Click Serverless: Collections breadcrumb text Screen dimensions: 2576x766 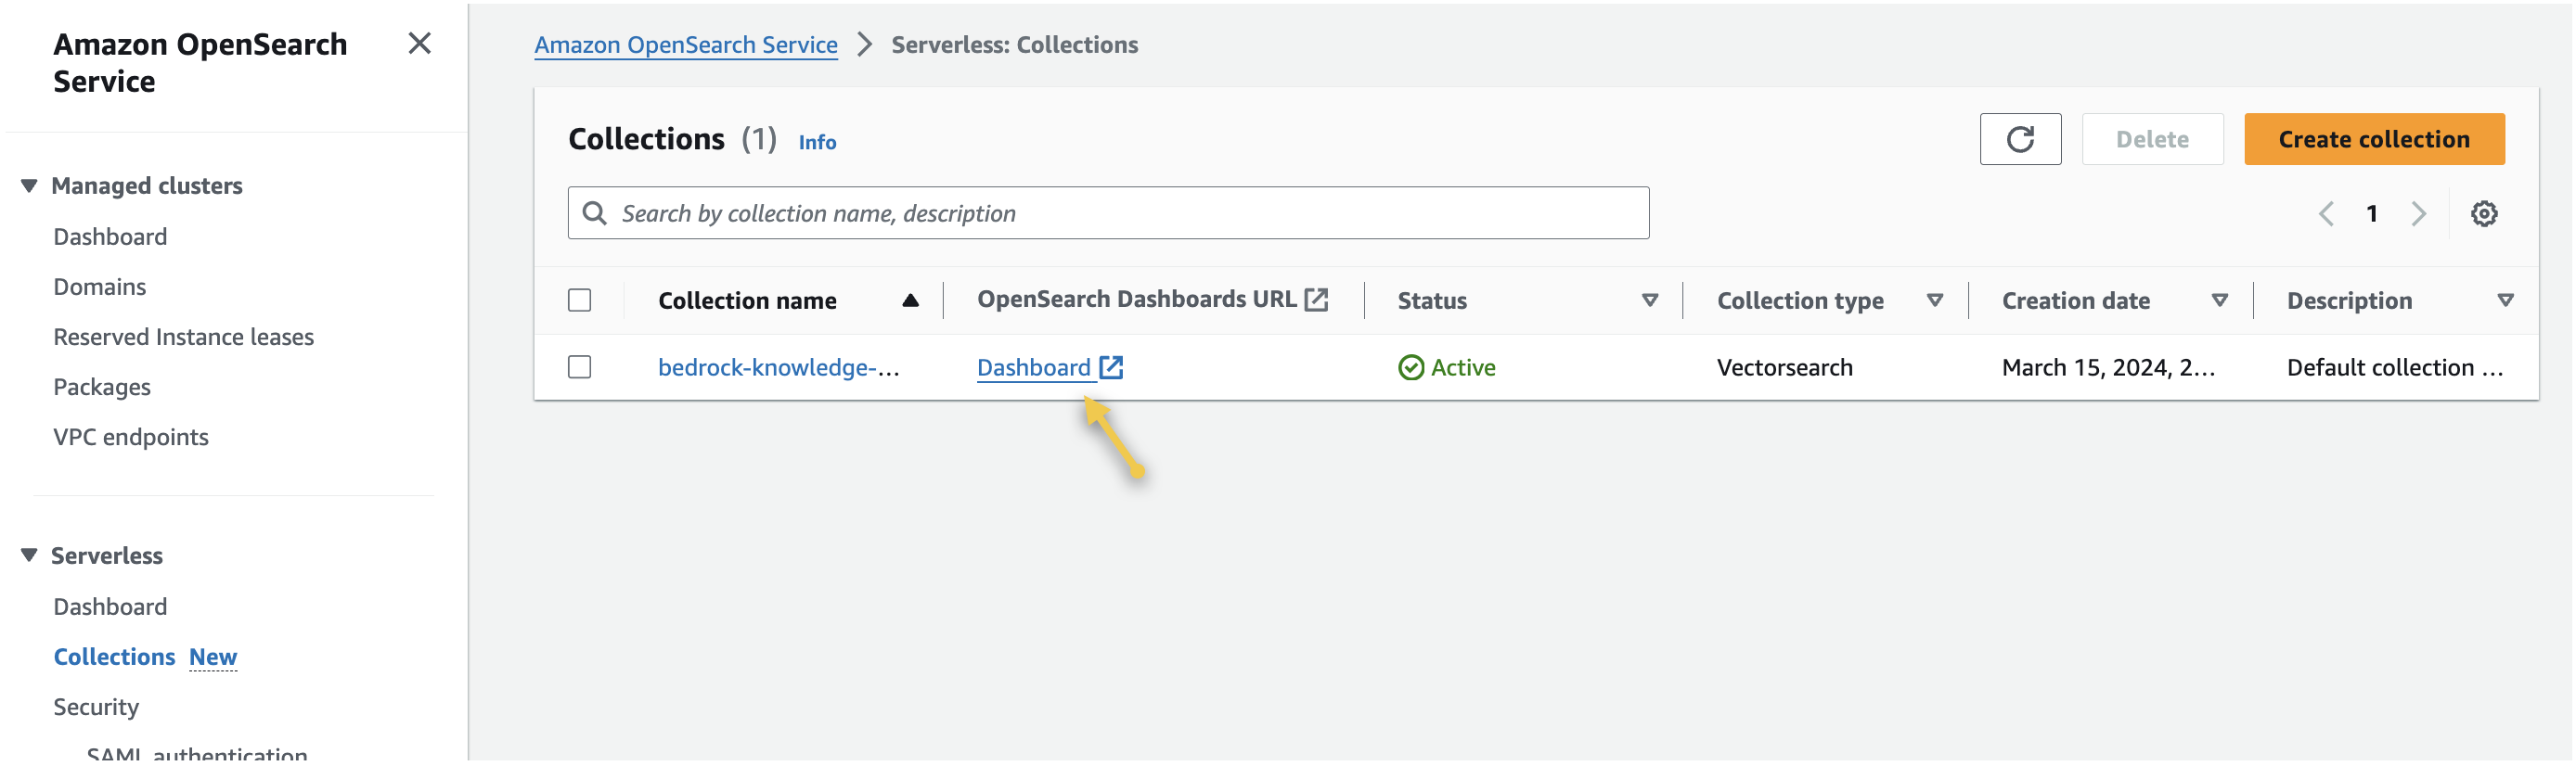[x=1014, y=45]
